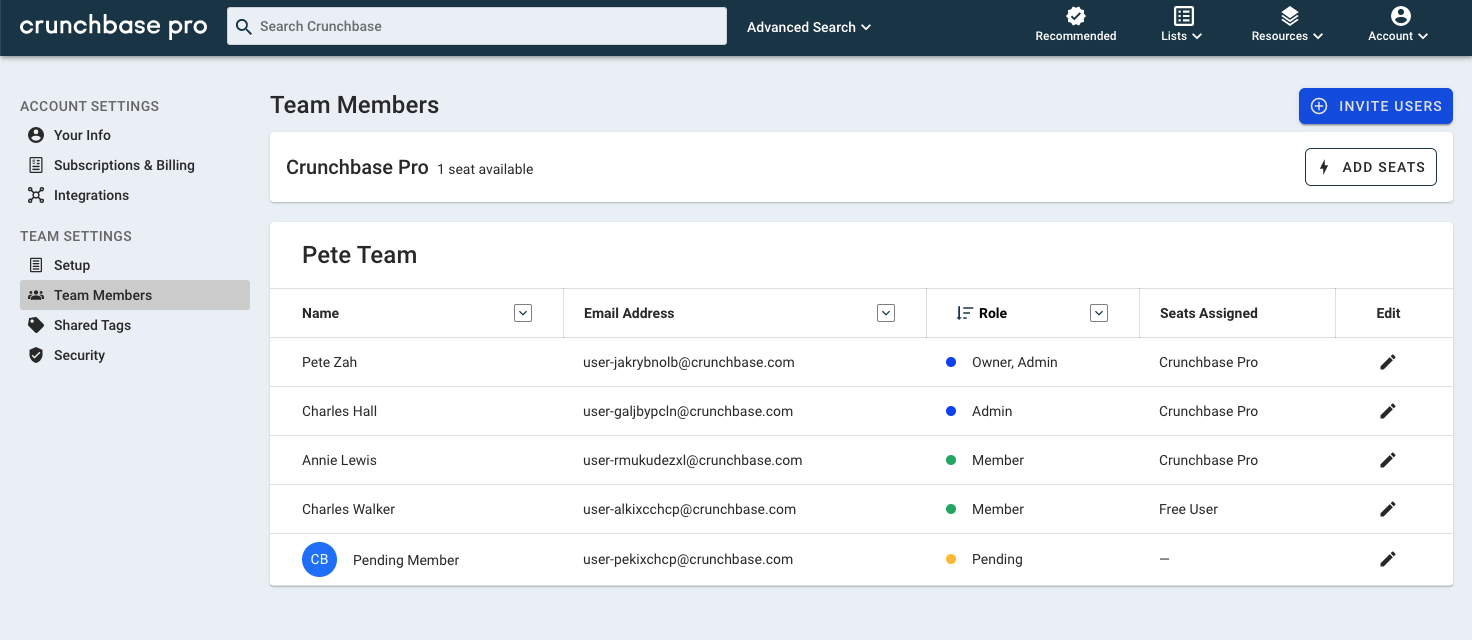
Task: Click the Invite Users button
Action: pyautogui.click(x=1376, y=106)
